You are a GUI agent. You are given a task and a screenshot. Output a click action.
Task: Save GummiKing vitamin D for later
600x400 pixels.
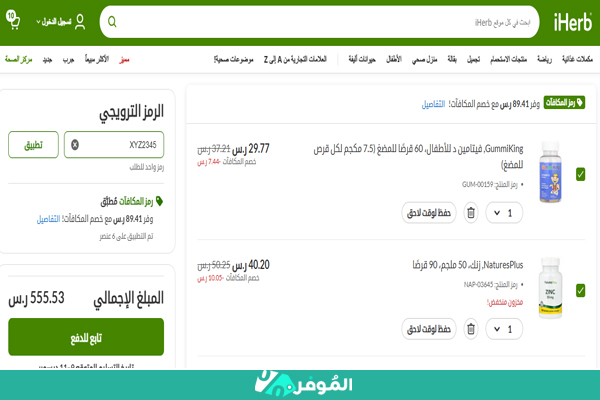click(429, 213)
